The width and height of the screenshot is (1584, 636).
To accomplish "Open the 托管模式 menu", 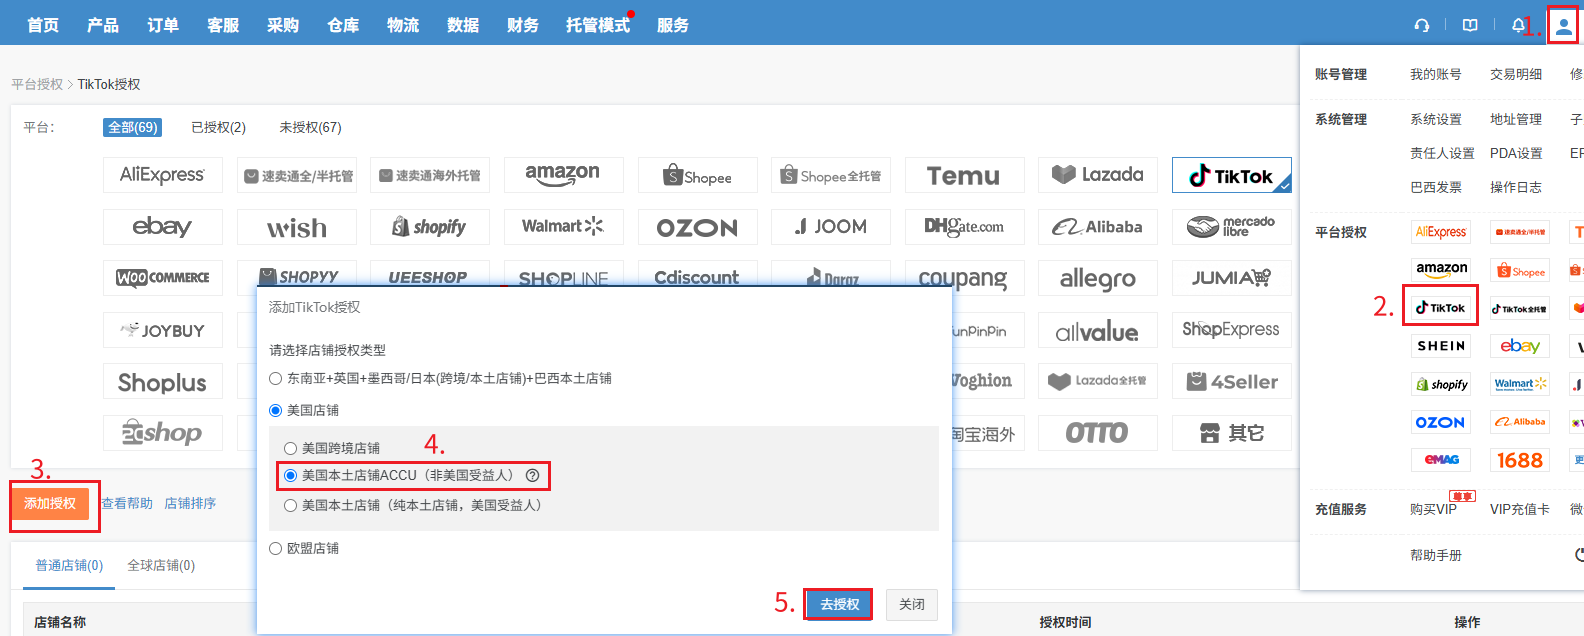I will click(598, 25).
